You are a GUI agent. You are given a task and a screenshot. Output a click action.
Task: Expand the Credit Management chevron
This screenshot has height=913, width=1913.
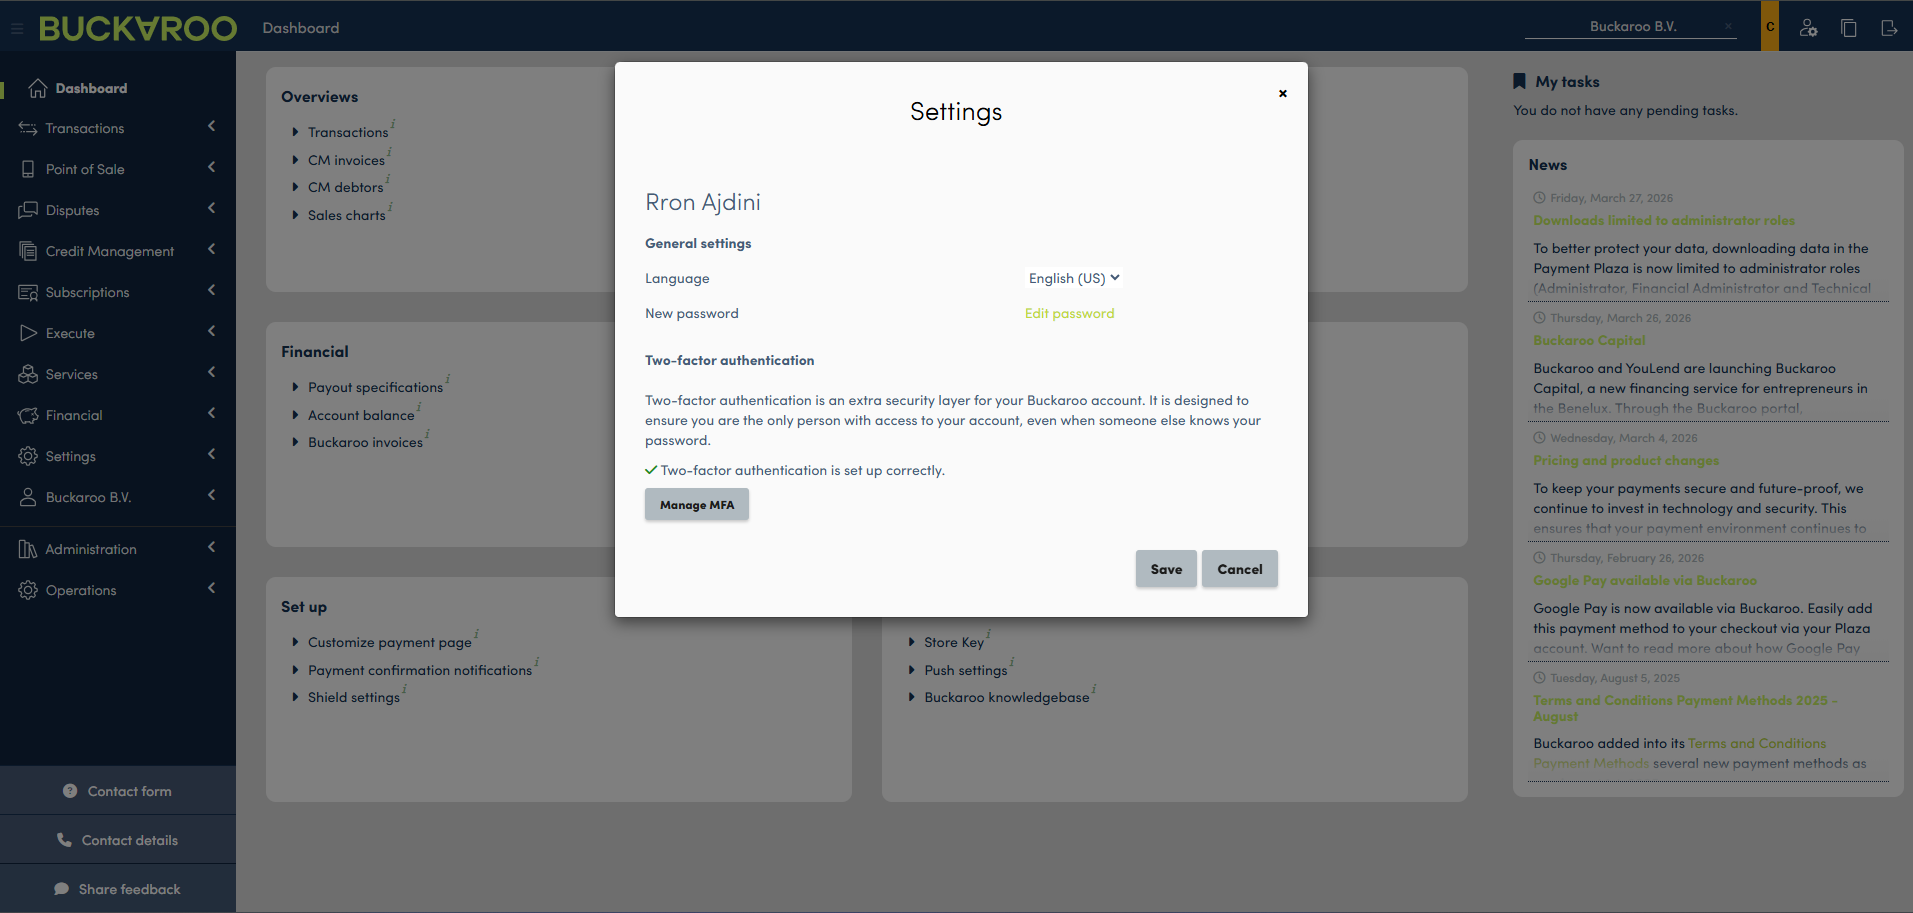click(211, 249)
